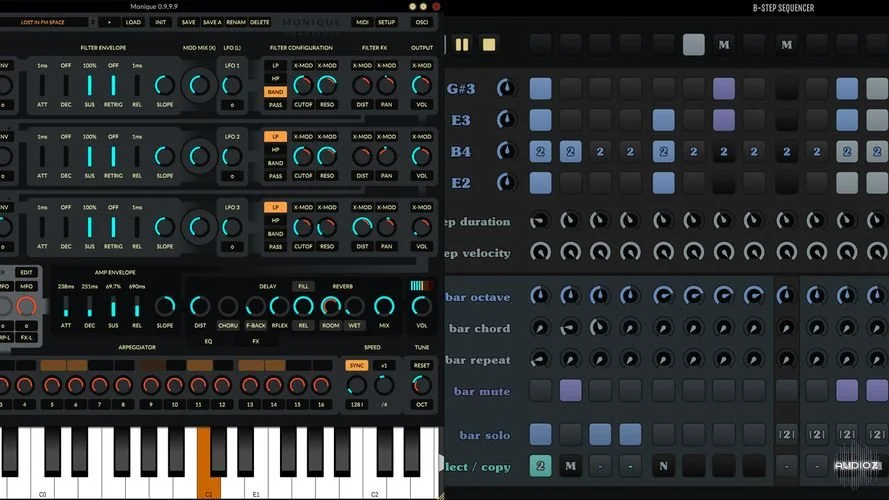Click the amp envelope SLOPE knob
Viewport: 889px width, 500px height.
point(164,306)
